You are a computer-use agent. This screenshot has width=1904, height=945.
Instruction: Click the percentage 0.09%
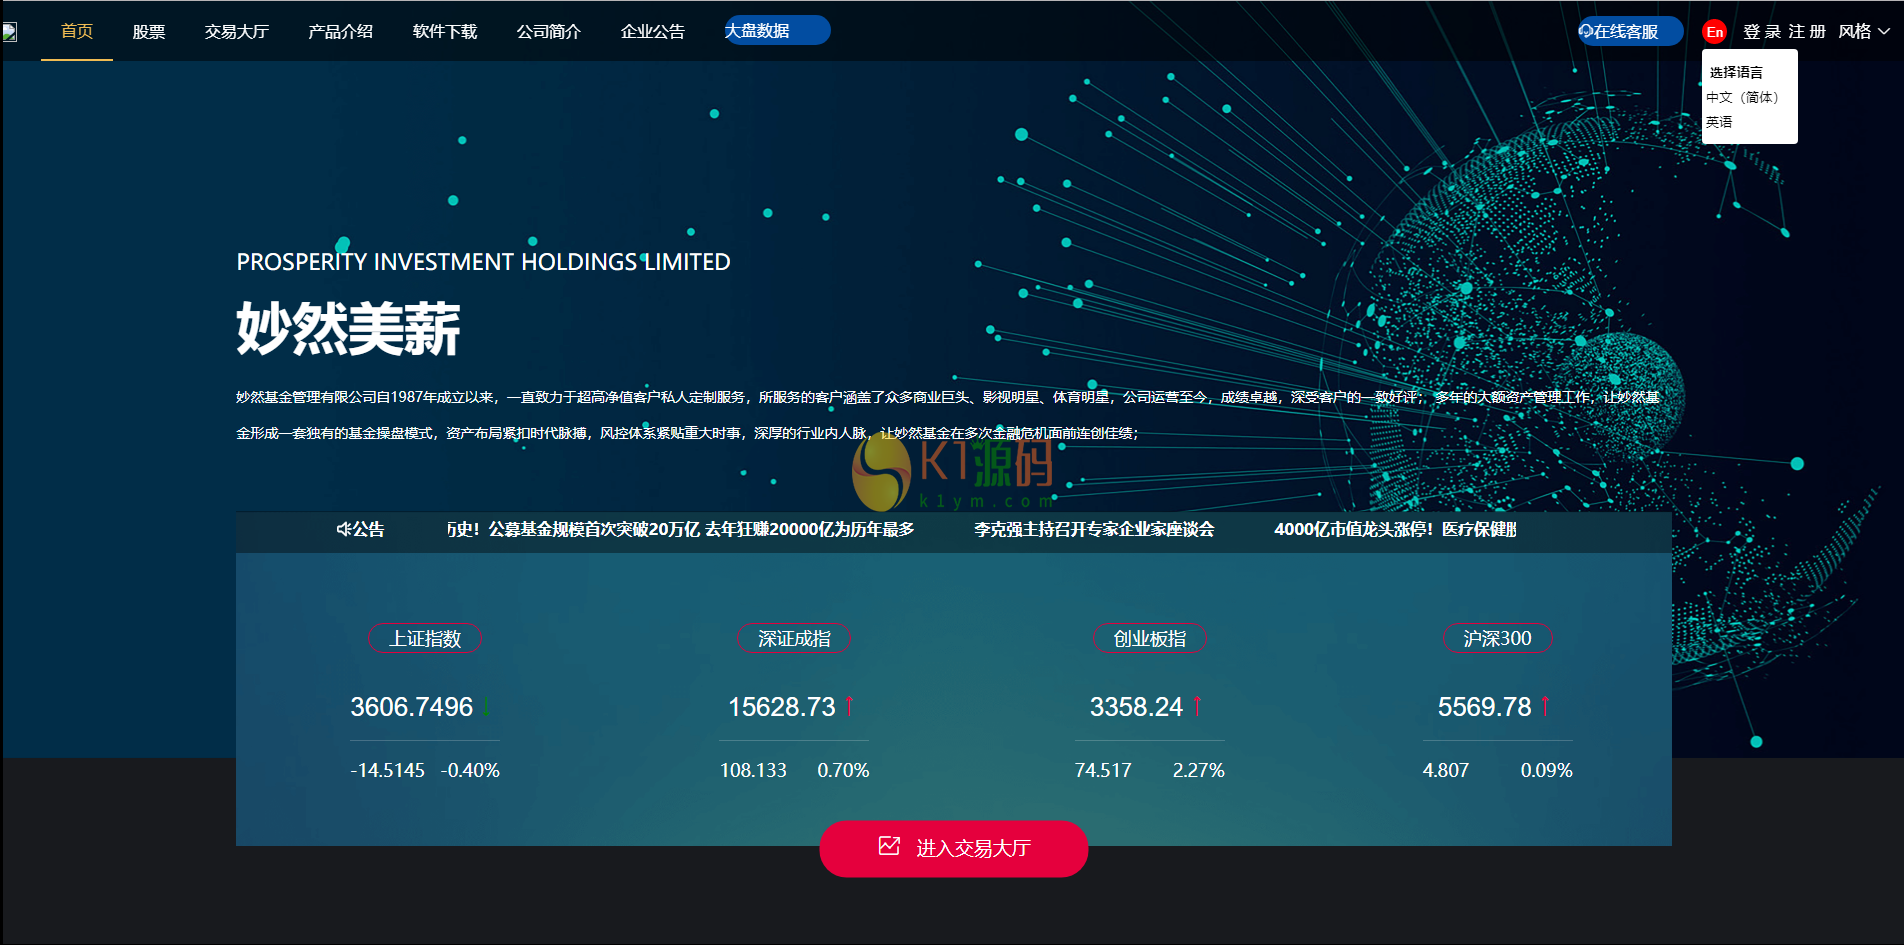coord(1546,770)
